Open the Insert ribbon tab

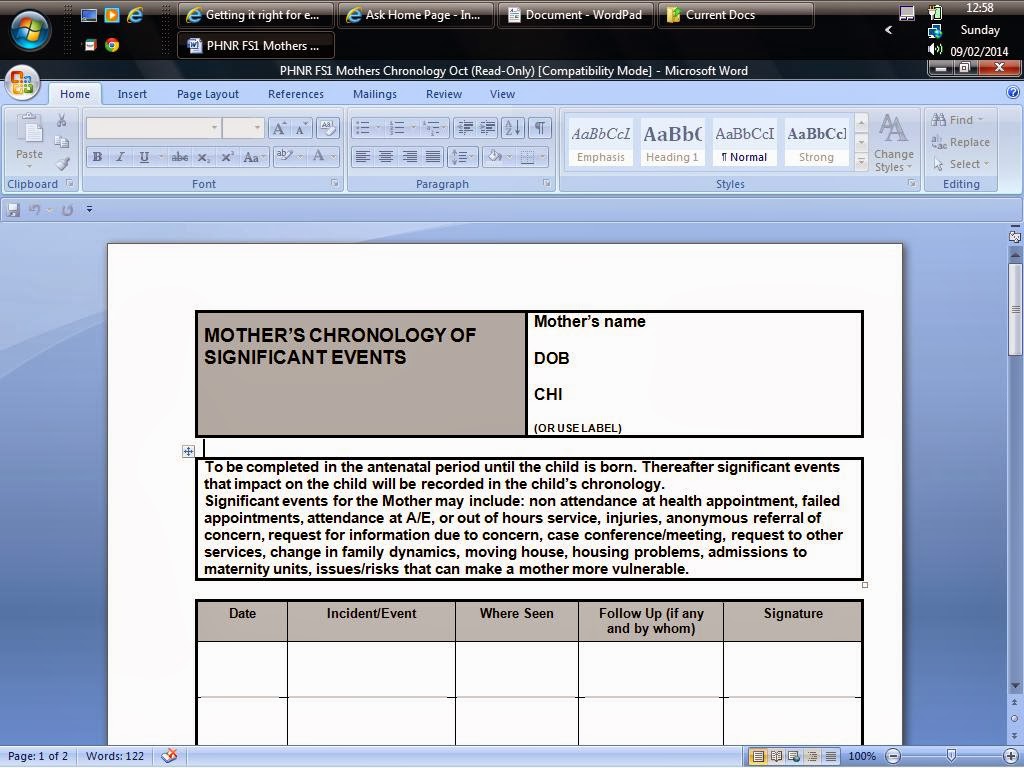pyautogui.click(x=132, y=94)
